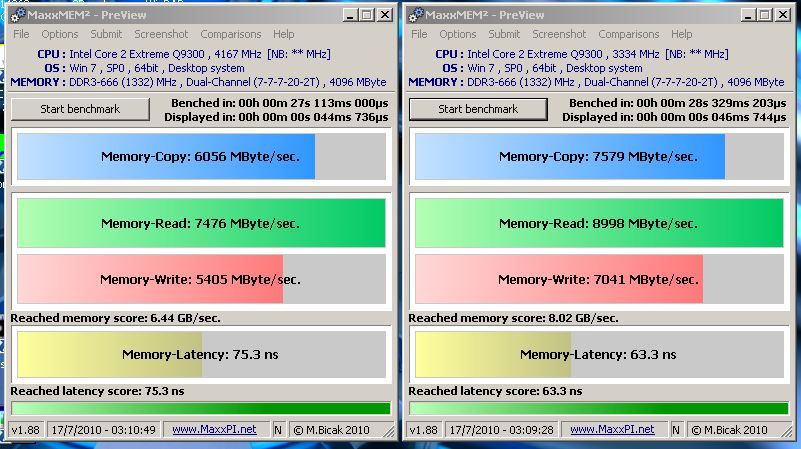Click © M.Bicak 2010 in right status bar

click(x=729, y=430)
